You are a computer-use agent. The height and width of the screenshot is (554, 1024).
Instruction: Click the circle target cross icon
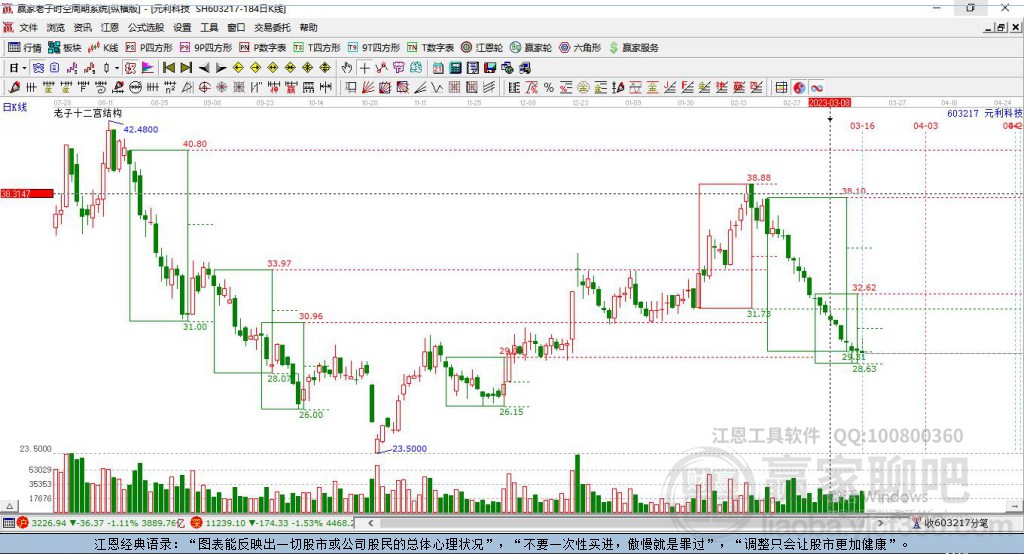pos(204,87)
